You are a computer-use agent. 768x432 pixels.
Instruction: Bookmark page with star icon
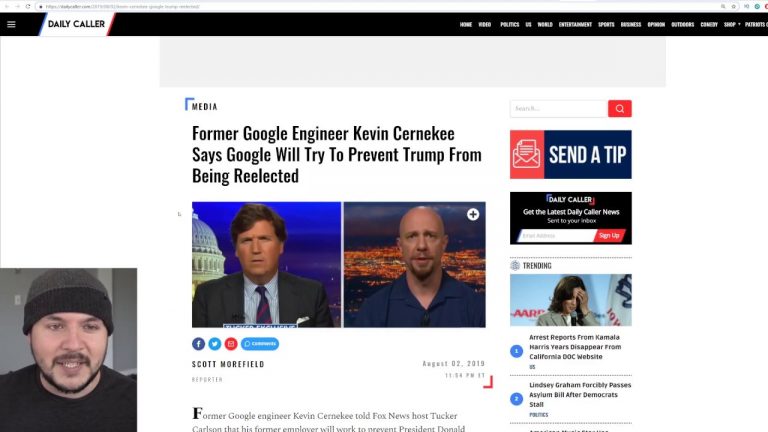[733, 6]
